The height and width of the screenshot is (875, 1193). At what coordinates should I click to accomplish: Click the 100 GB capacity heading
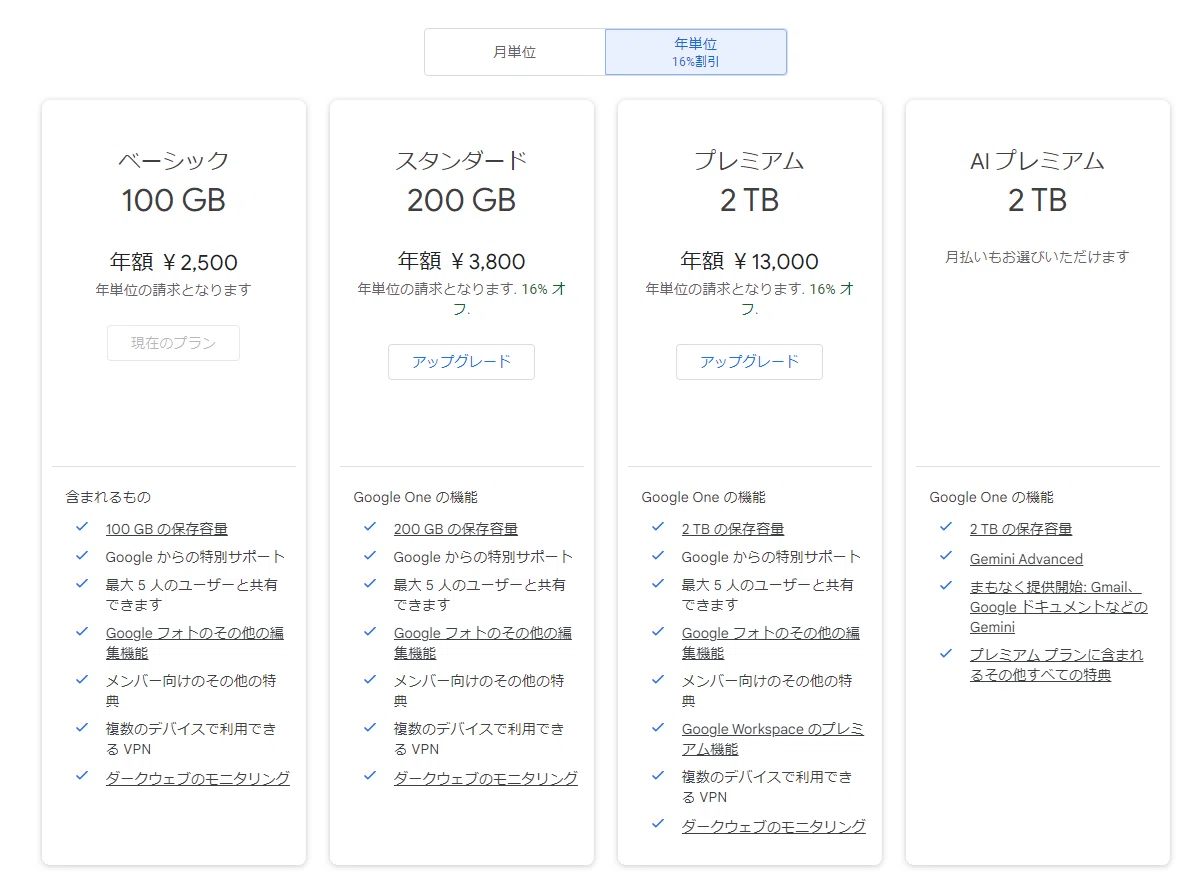point(173,200)
